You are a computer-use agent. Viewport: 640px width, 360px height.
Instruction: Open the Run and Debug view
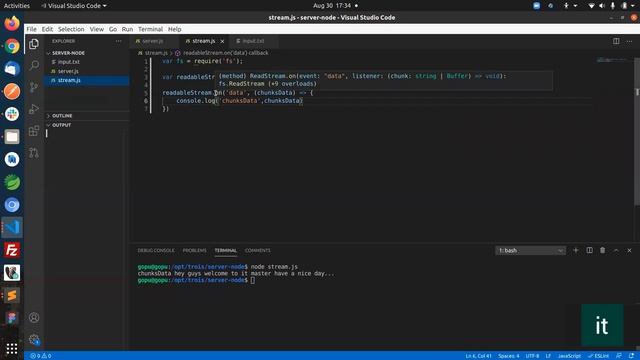point(34,109)
